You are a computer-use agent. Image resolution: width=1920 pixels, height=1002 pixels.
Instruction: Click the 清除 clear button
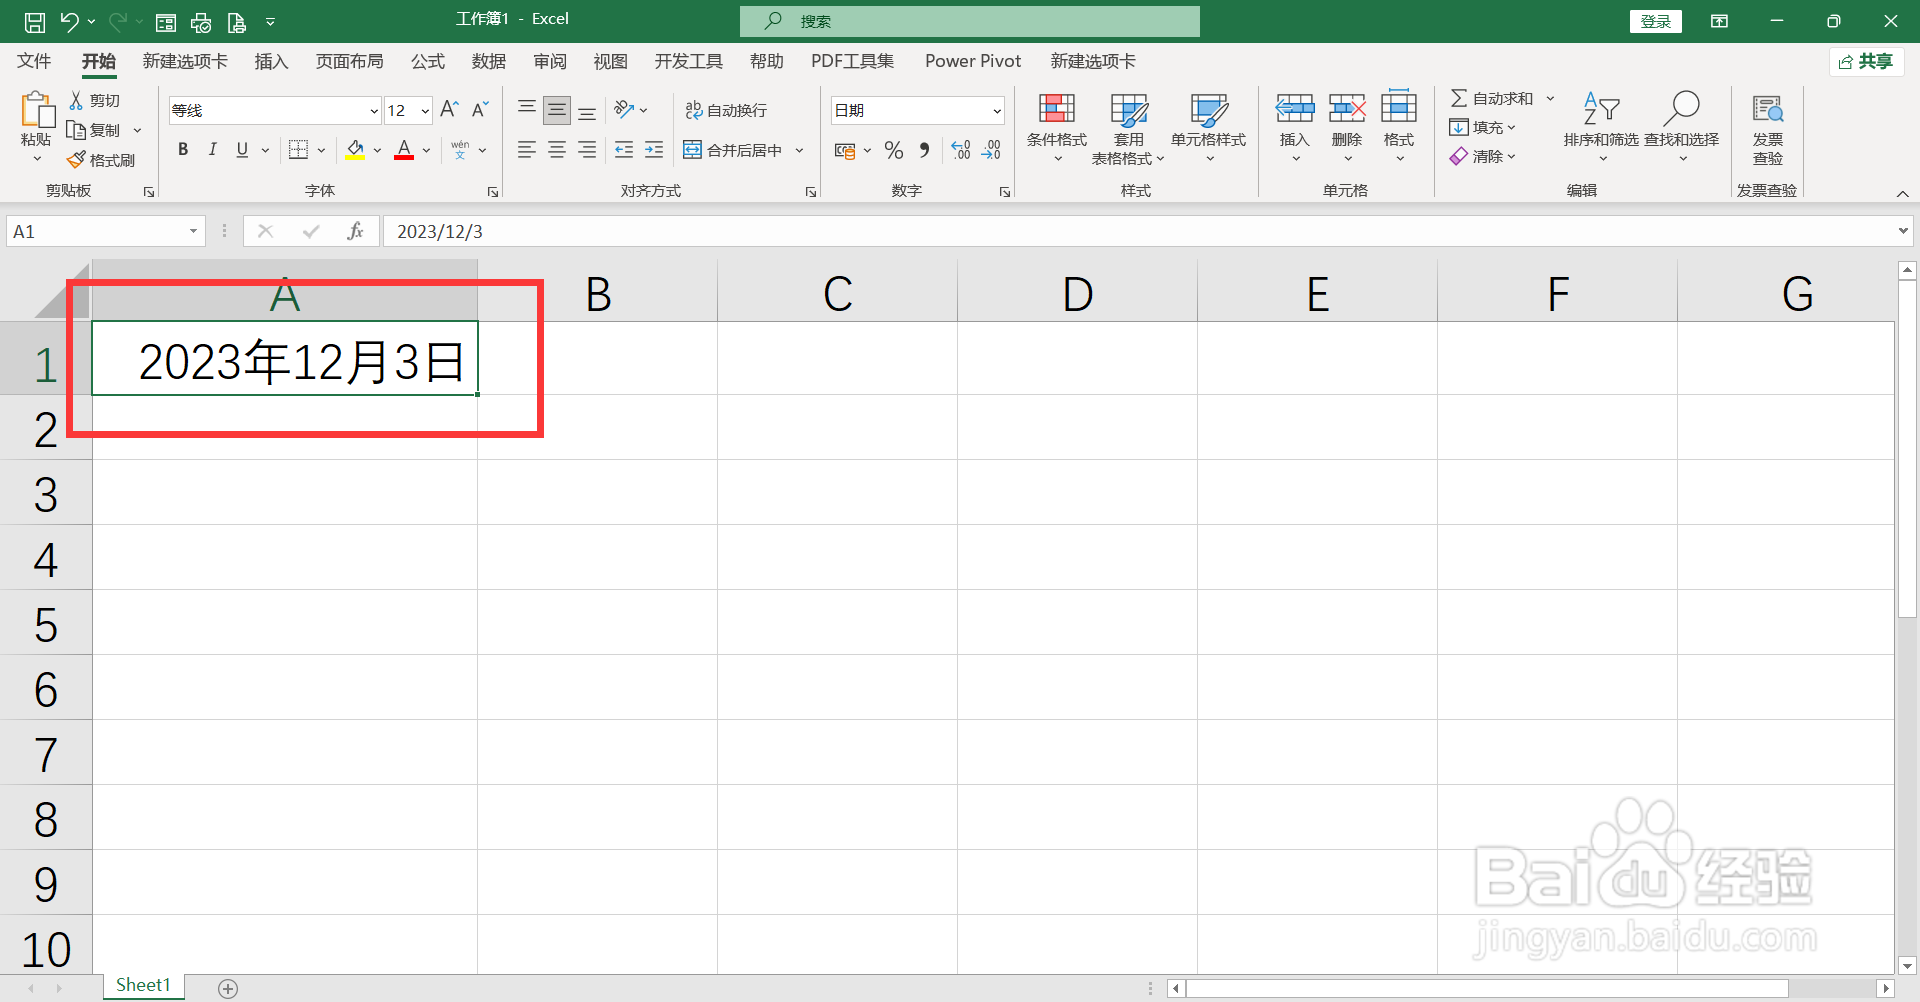coord(1483,156)
